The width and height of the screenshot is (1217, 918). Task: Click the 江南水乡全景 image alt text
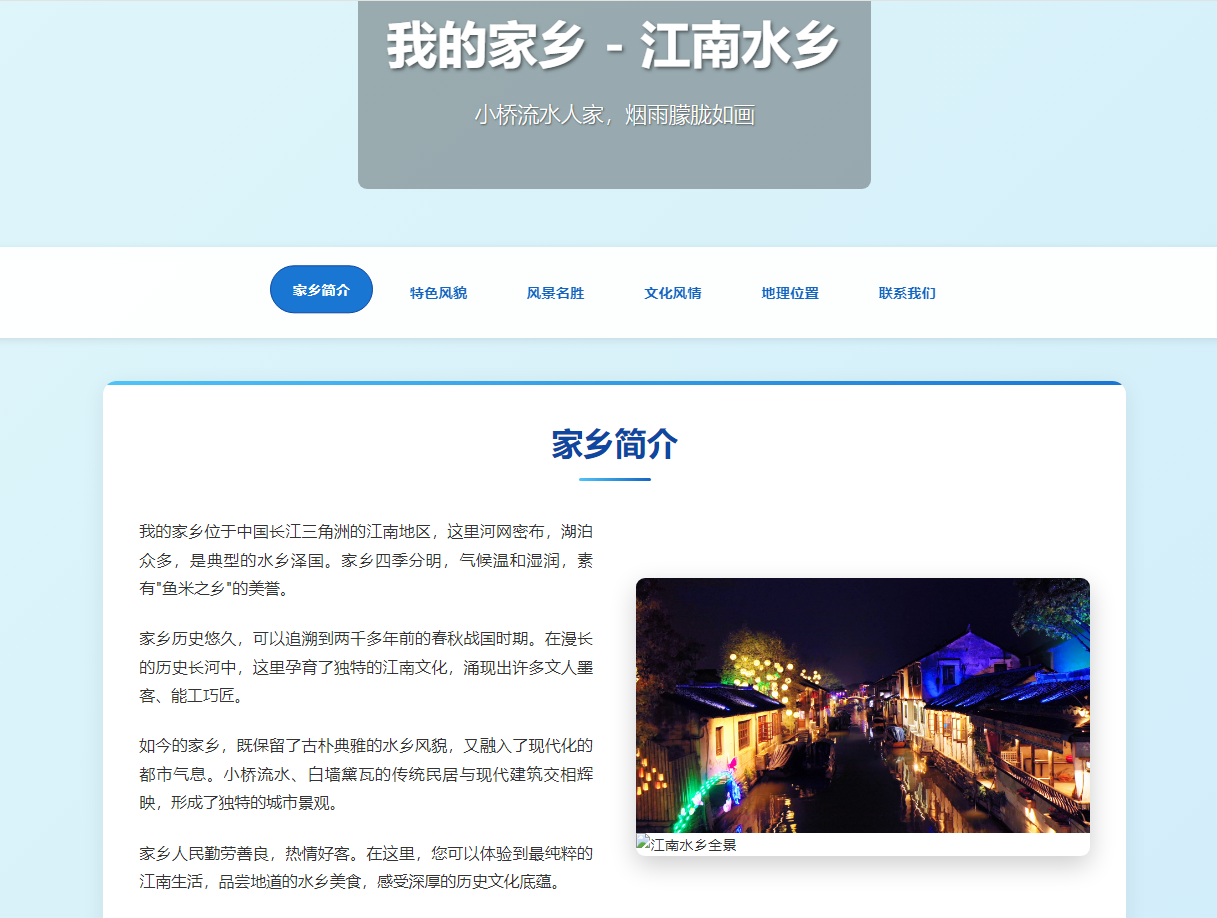(x=694, y=845)
